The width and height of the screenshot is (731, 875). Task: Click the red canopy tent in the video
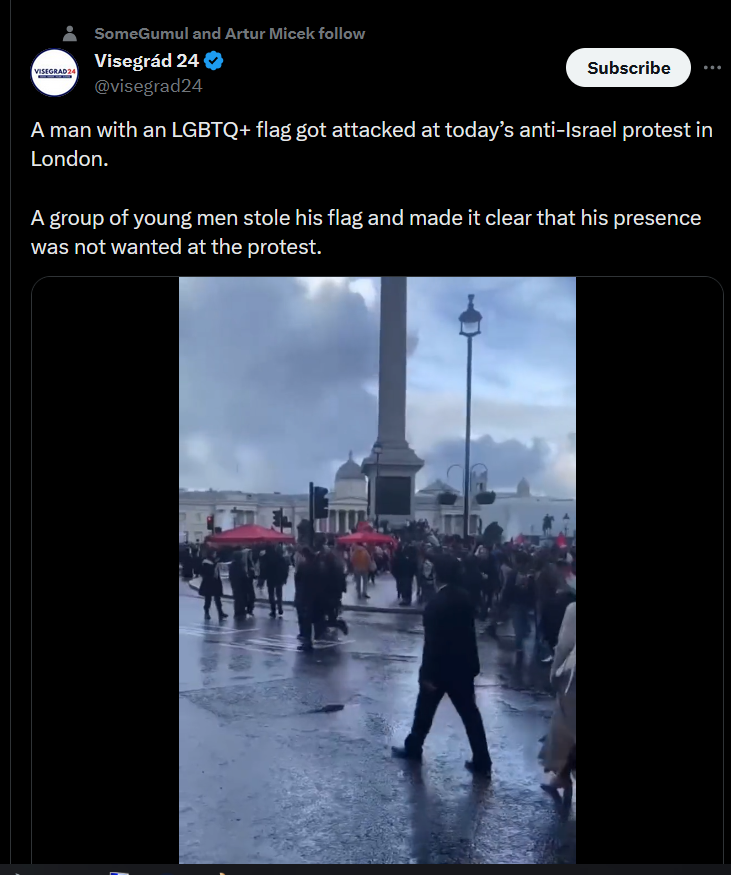(249, 535)
